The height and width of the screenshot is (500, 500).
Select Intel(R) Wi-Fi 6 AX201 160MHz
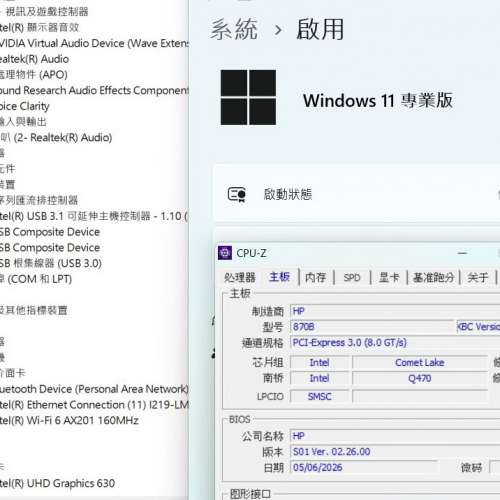pyautogui.click(x=69, y=420)
